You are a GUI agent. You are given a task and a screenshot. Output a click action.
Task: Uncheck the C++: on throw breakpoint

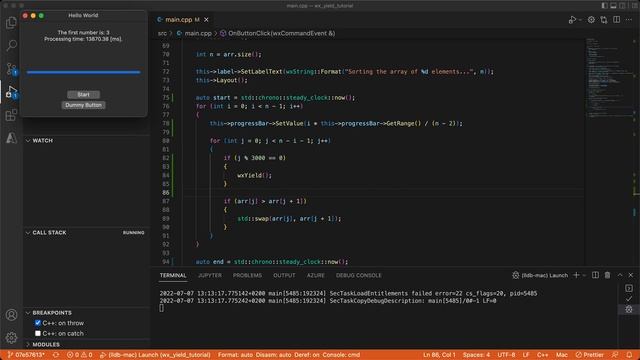(38, 323)
